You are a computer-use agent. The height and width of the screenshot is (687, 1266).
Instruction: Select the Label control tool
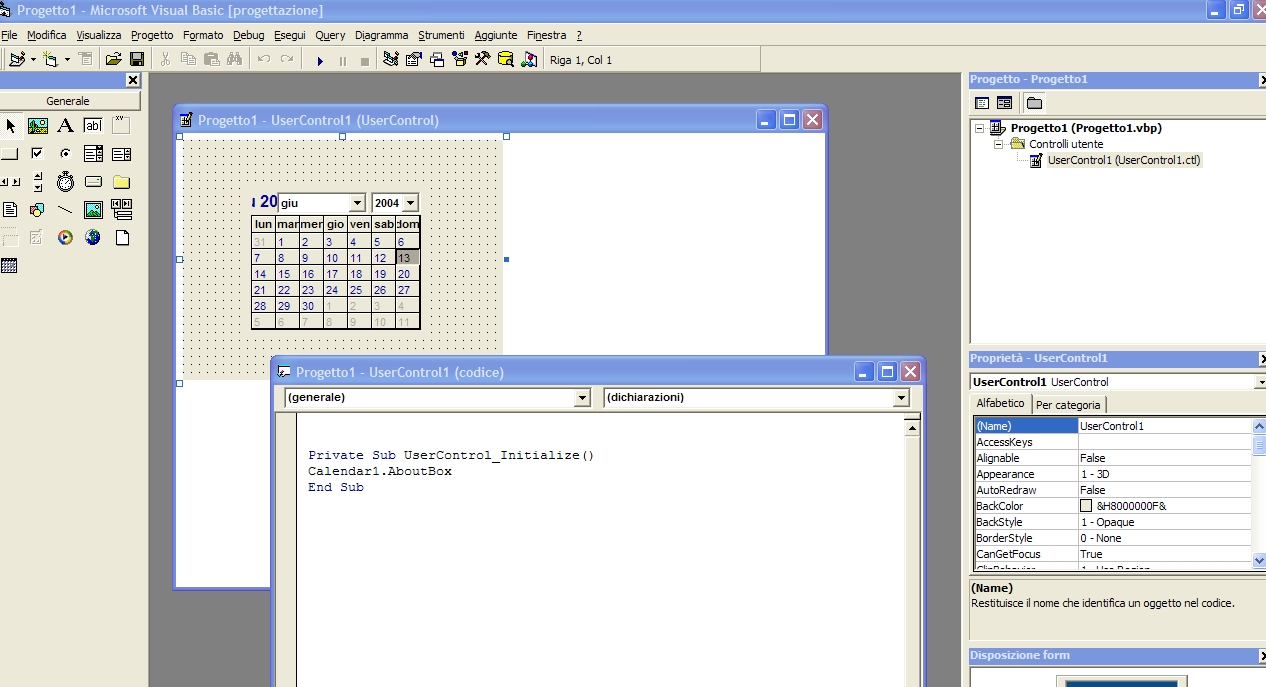65,126
